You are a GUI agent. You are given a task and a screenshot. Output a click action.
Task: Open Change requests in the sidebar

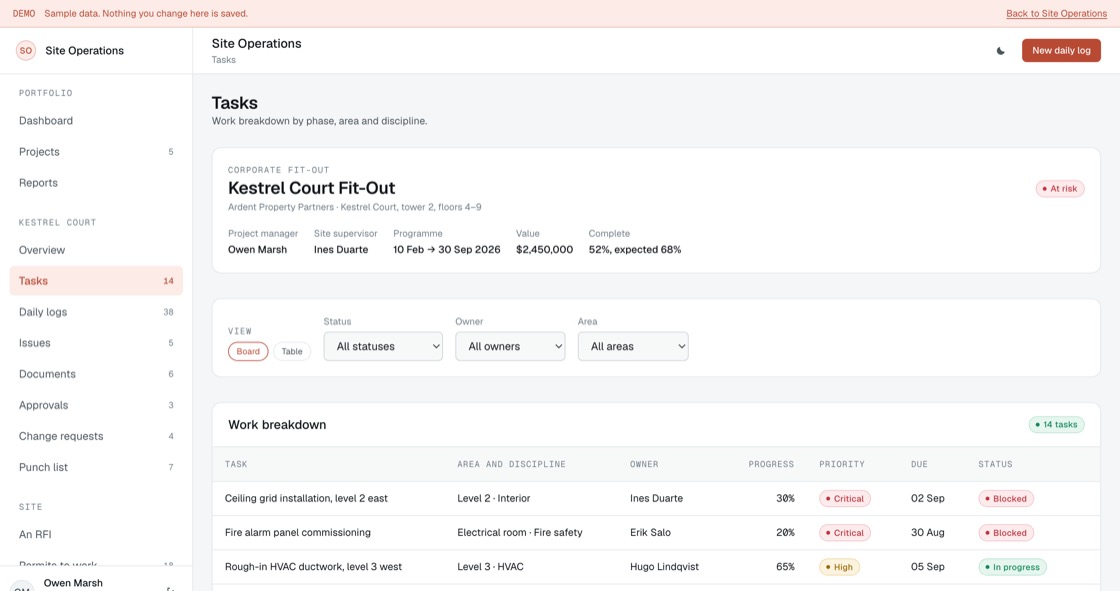(96, 436)
